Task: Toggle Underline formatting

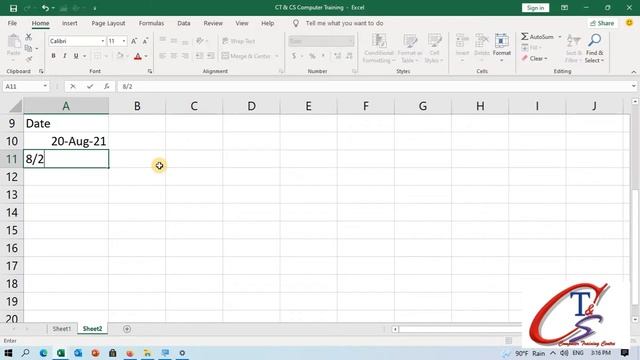Action: pos(76,56)
